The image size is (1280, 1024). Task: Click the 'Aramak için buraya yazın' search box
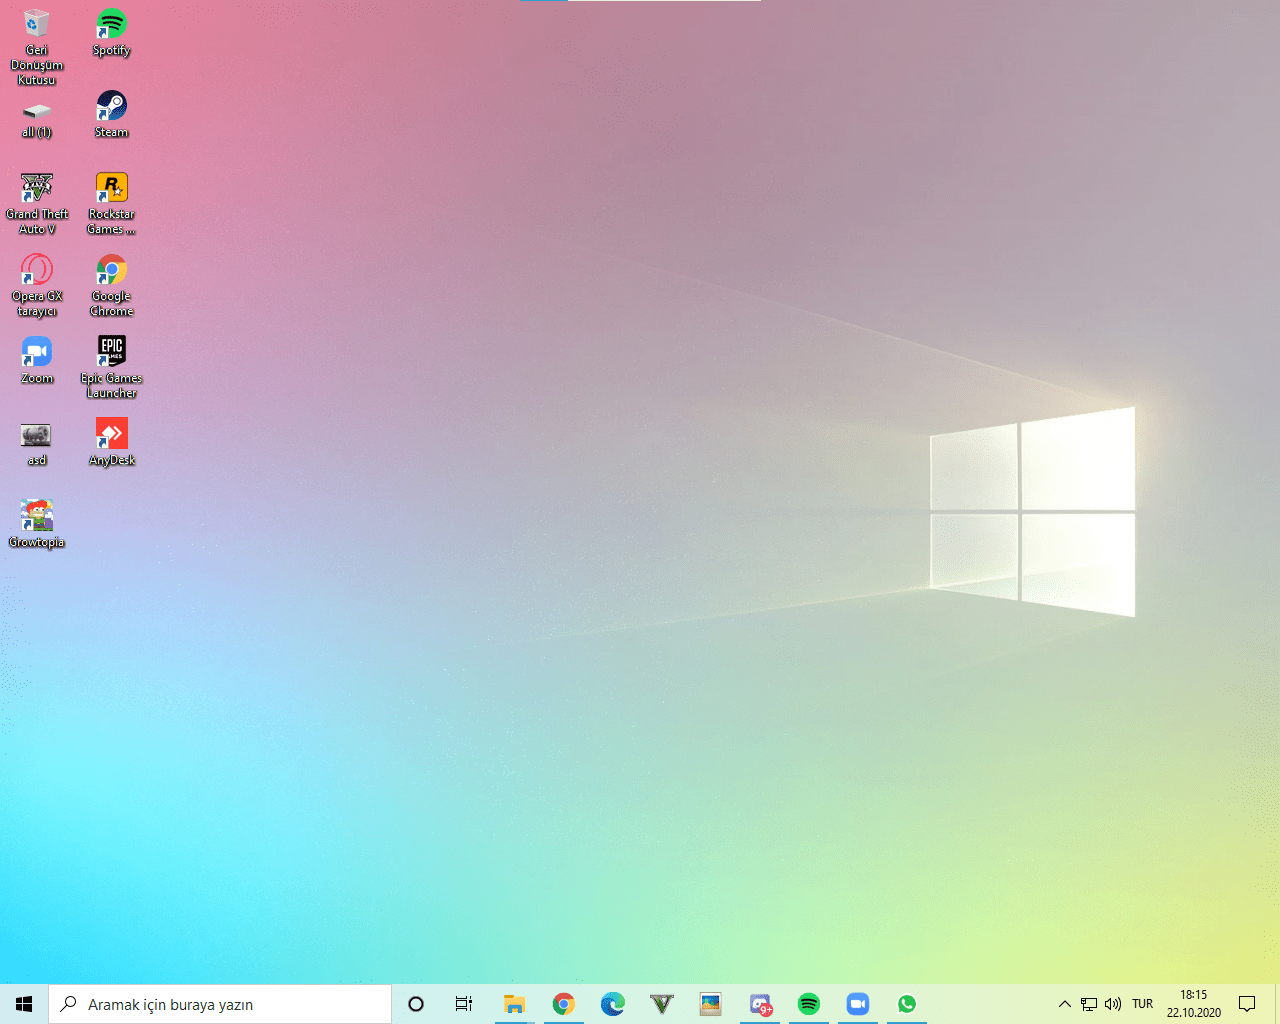(x=220, y=1004)
